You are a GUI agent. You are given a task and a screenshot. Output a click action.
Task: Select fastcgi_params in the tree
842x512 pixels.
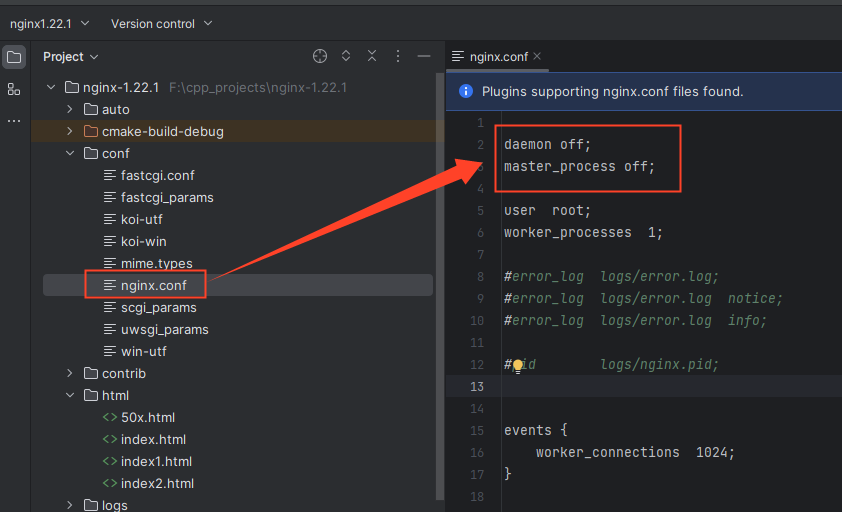pyautogui.click(x=167, y=197)
